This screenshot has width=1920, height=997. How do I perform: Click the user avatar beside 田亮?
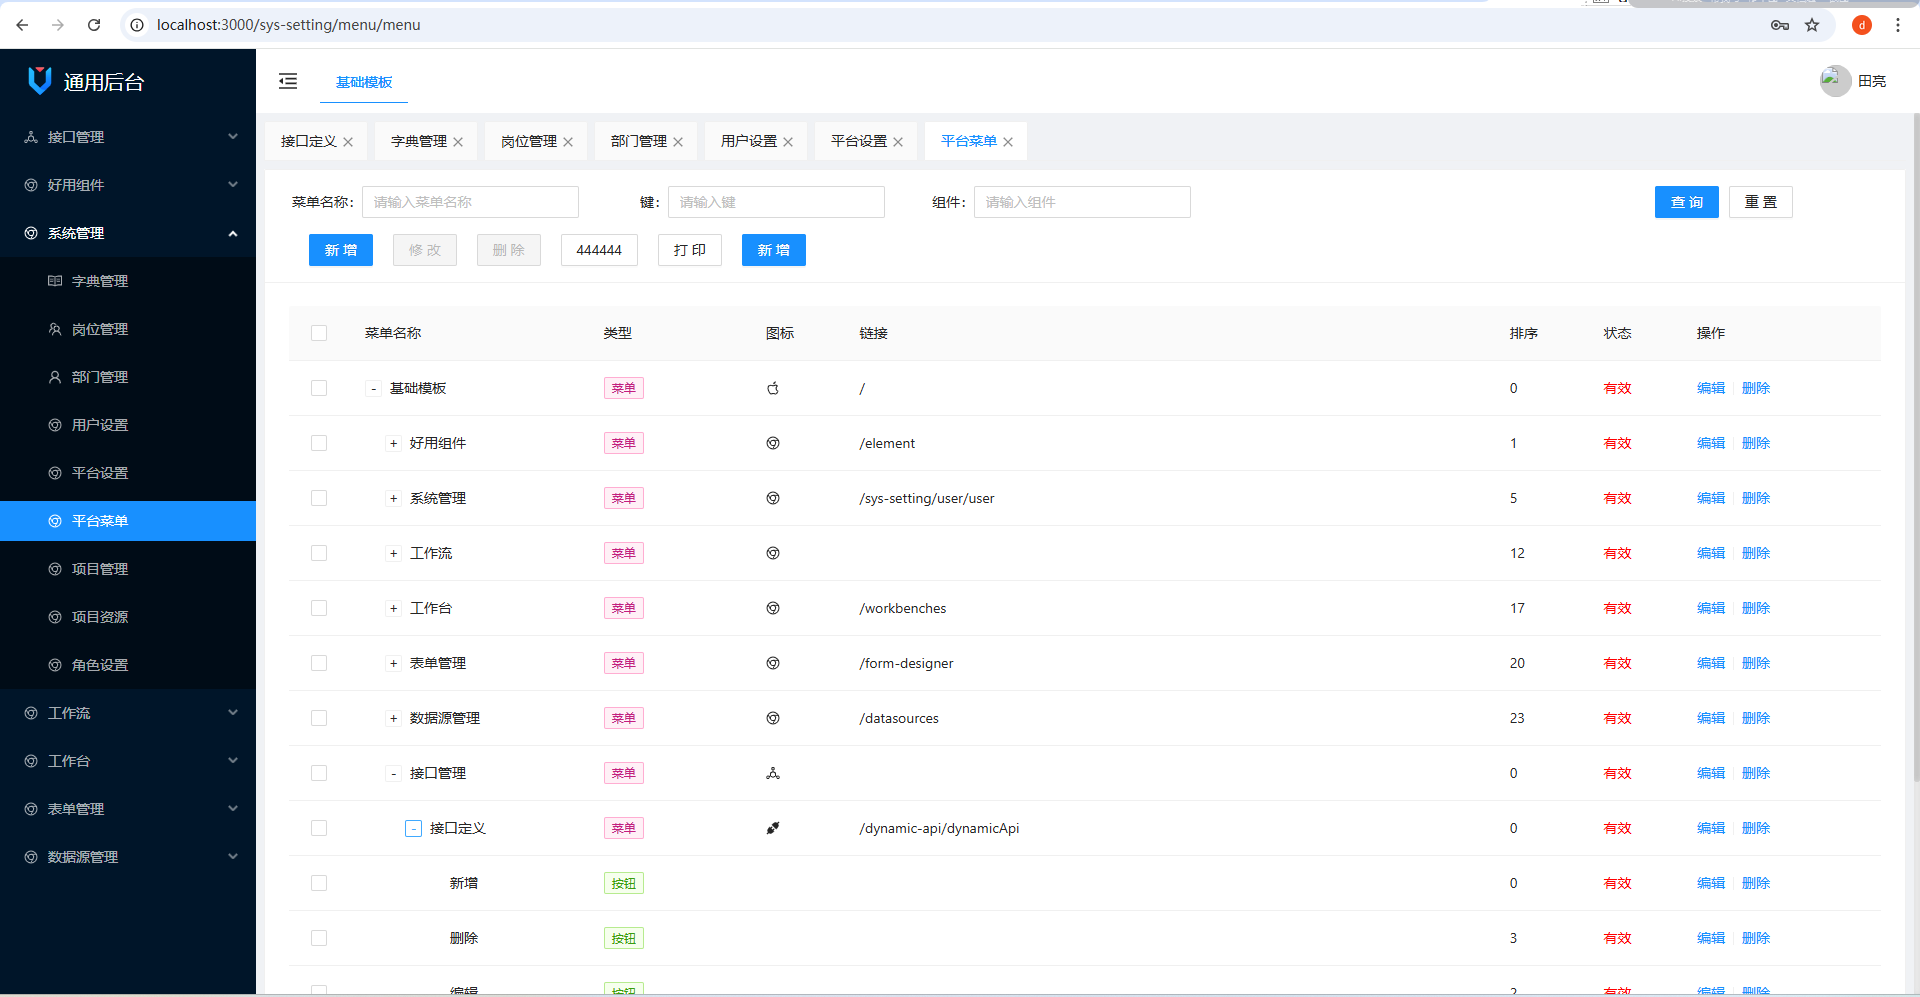point(1834,81)
